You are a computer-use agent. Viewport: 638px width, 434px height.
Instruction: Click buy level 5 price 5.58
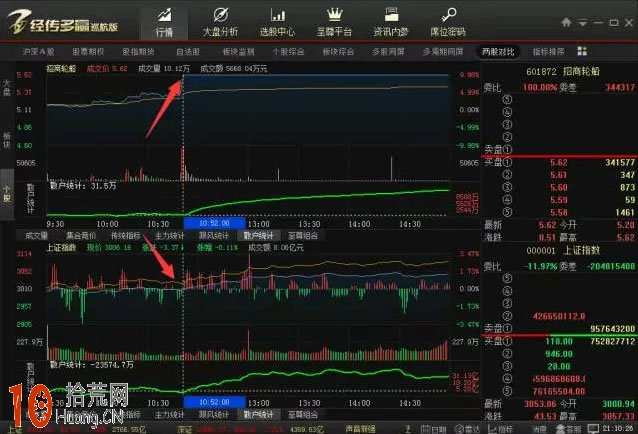tap(558, 212)
